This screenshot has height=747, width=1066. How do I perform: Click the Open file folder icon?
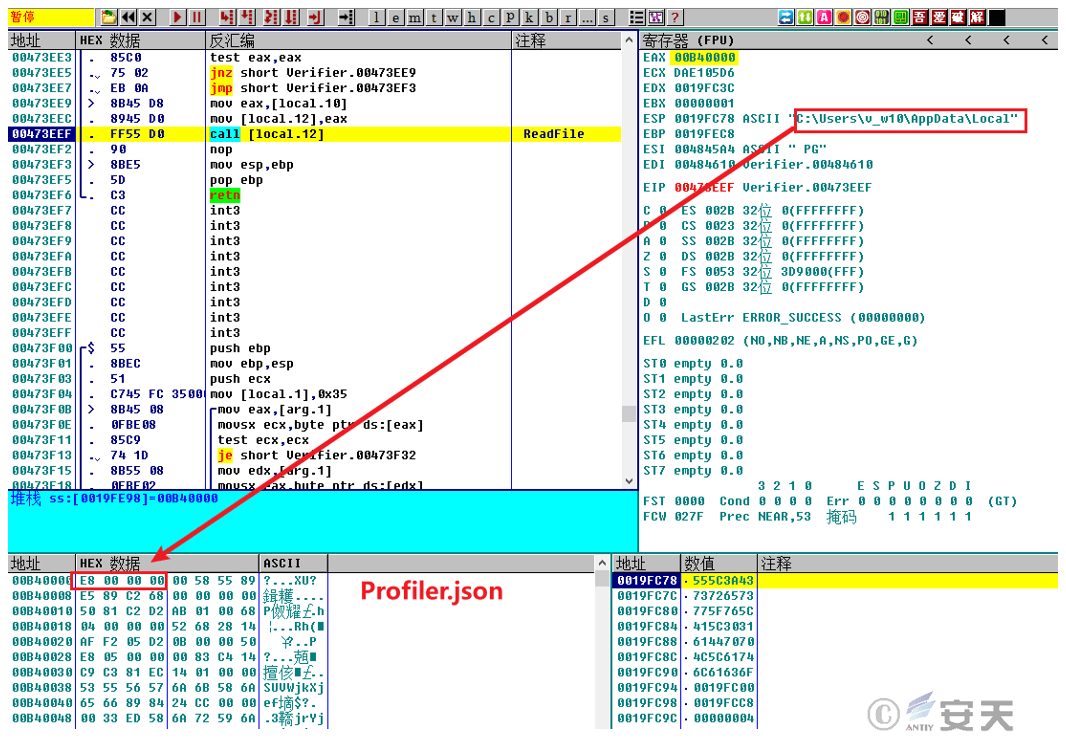pos(109,17)
